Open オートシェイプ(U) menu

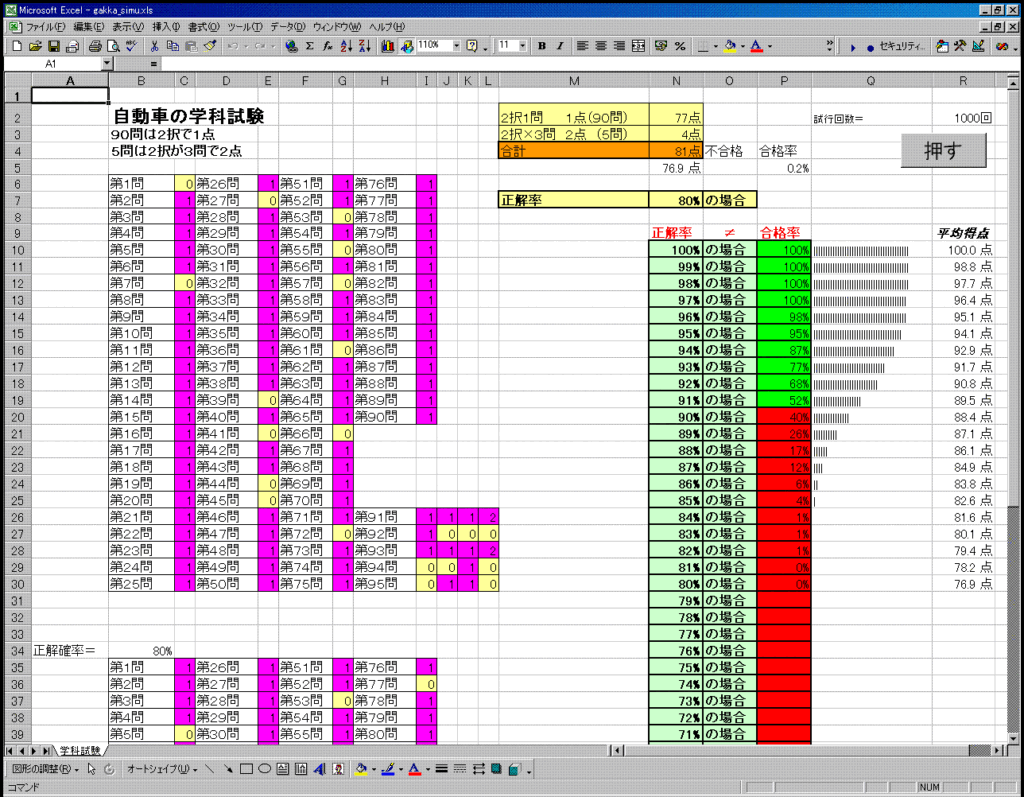point(162,769)
